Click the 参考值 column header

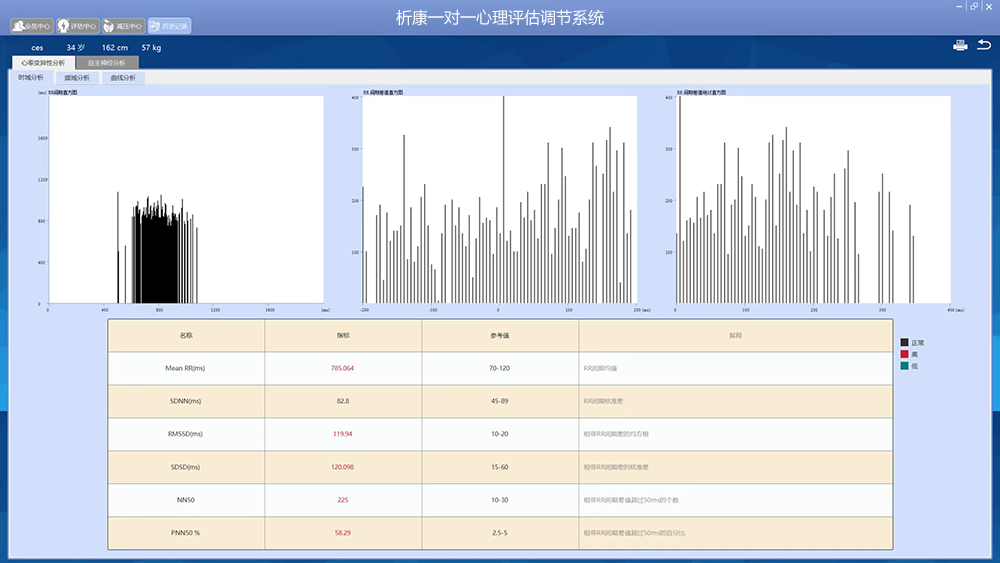tap(500, 335)
